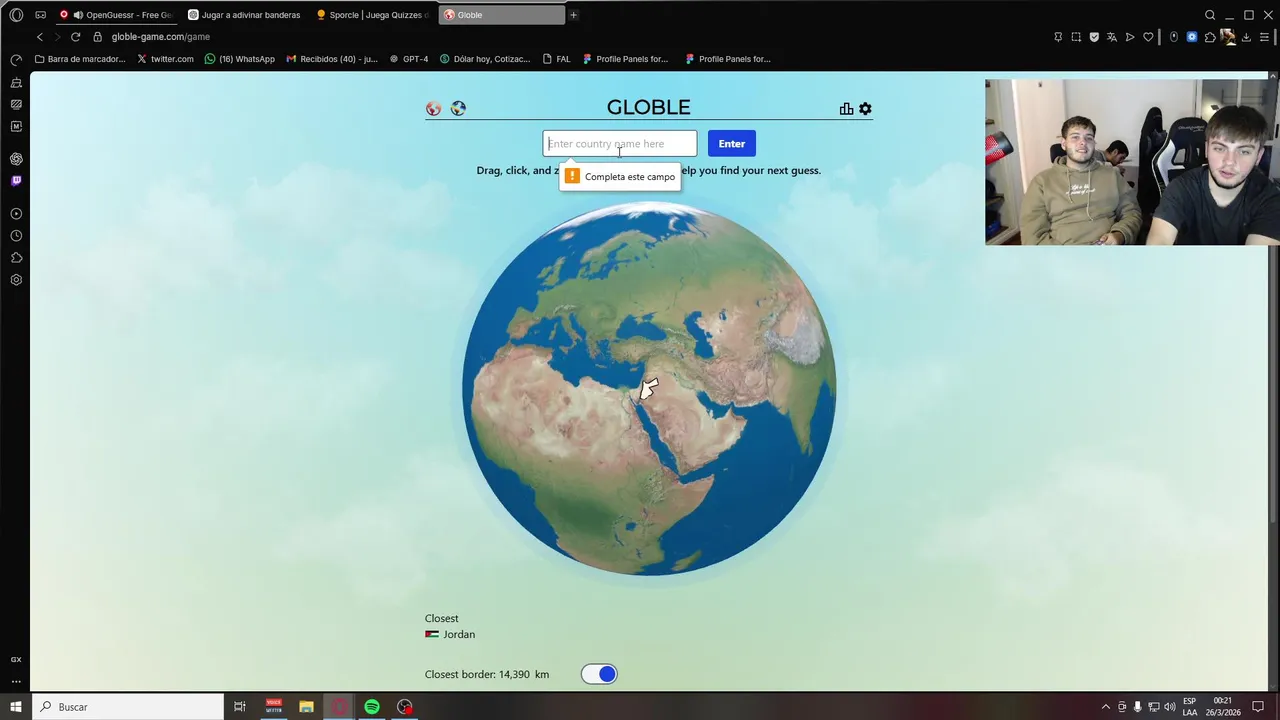The width and height of the screenshot is (1280, 720).
Task: Click the send/flow arrow icon
Action: point(1130,37)
